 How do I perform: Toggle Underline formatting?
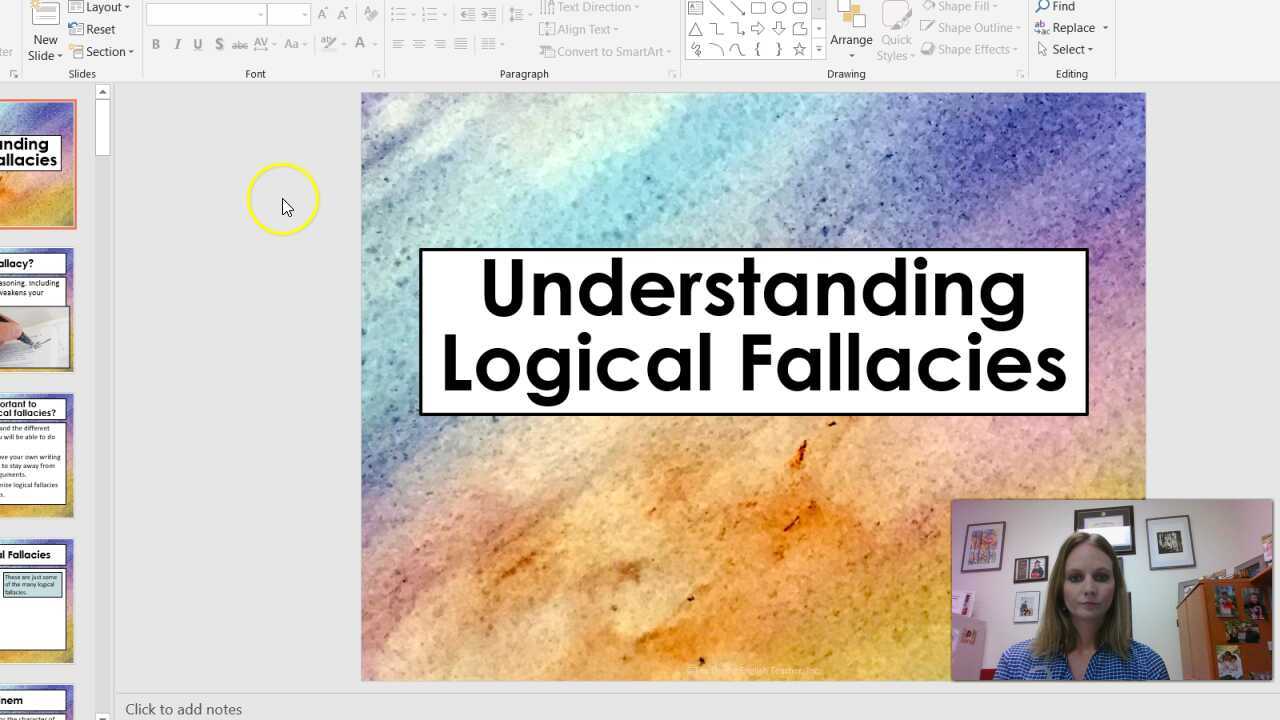pyautogui.click(x=197, y=44)
